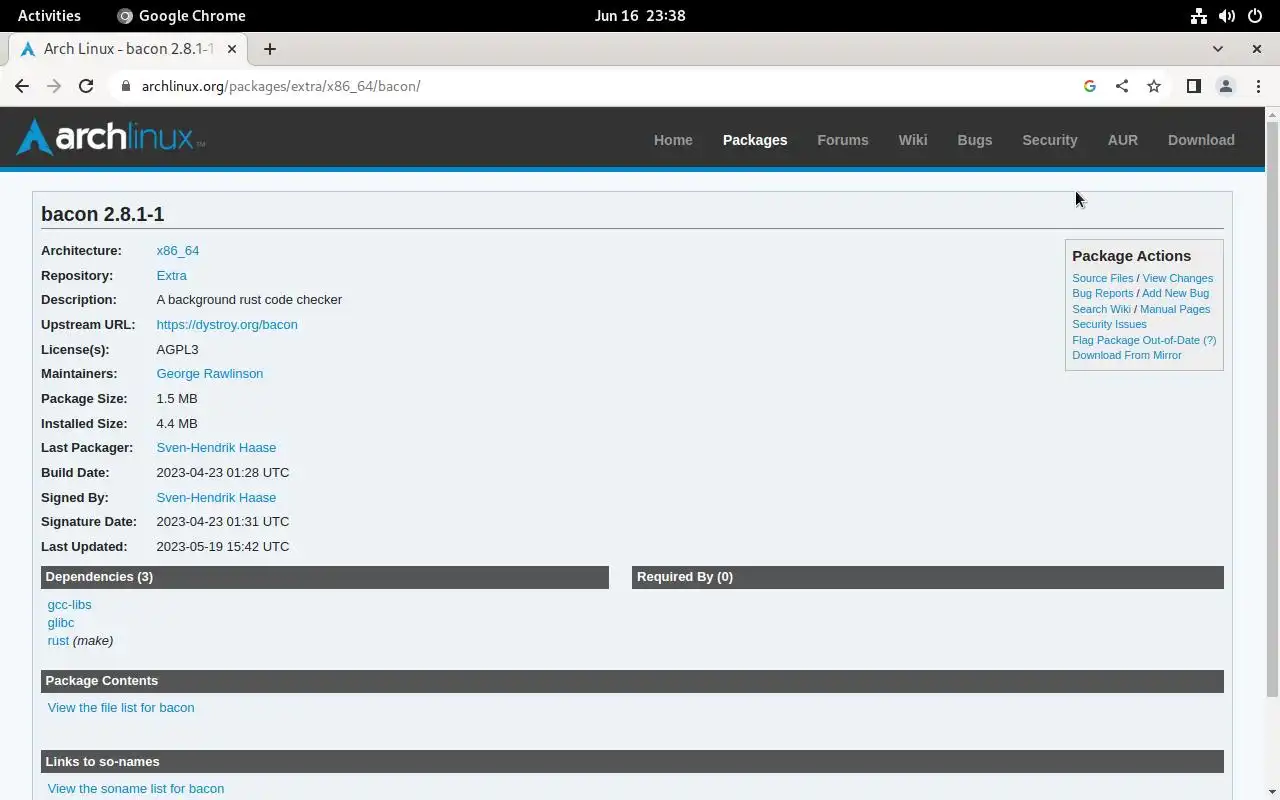Click Add New Bug link
This screenshot has height=800, width=1280.
pyautogui.click(x=1175, y=293)
